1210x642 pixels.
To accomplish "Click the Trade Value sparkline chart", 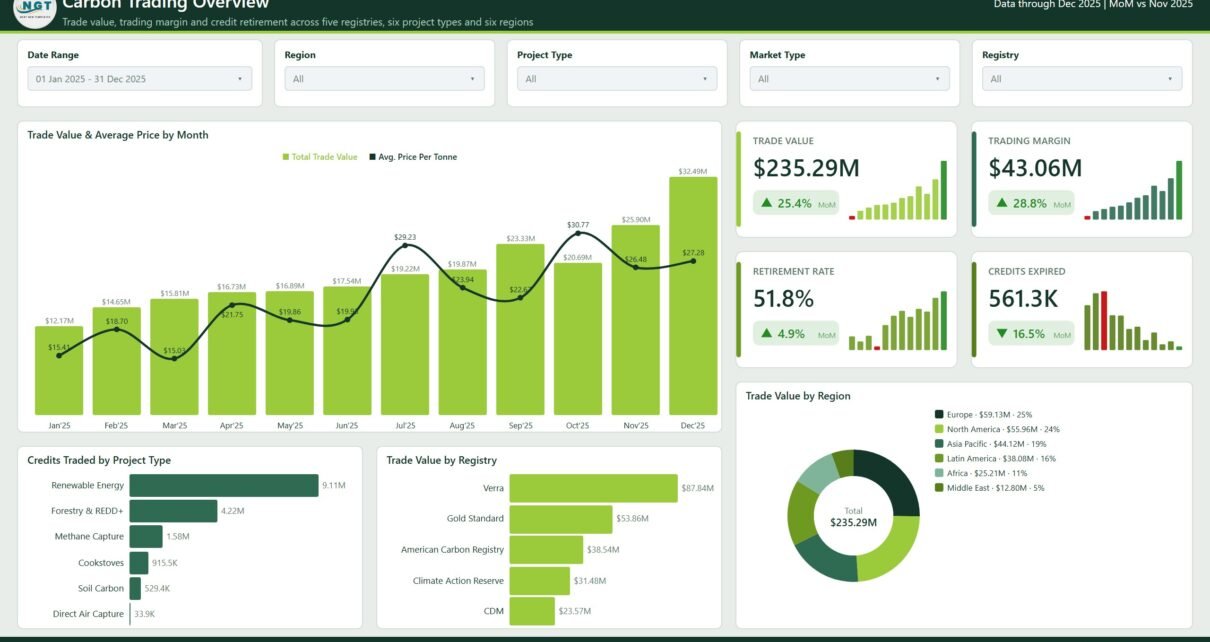I will point(897,190).
